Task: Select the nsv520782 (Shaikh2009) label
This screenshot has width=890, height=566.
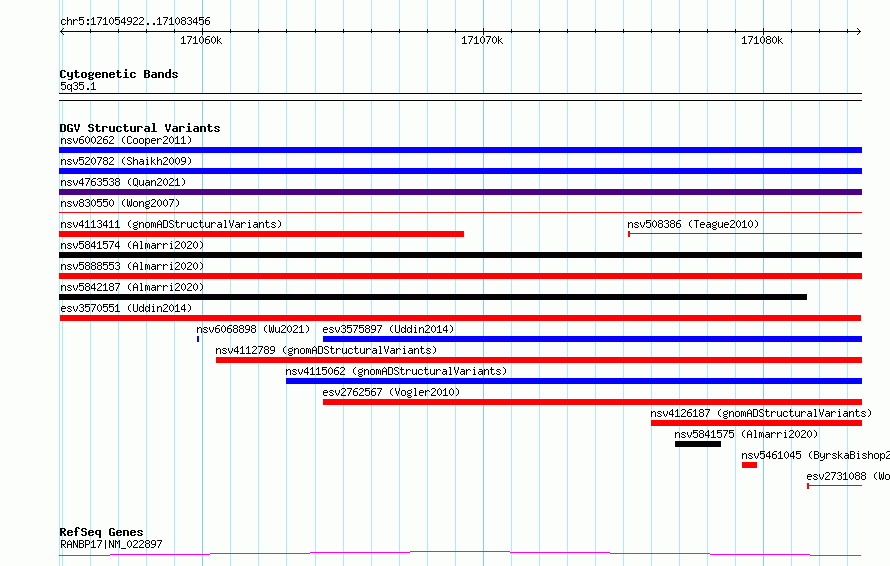Action: click(x=126, y=161)
